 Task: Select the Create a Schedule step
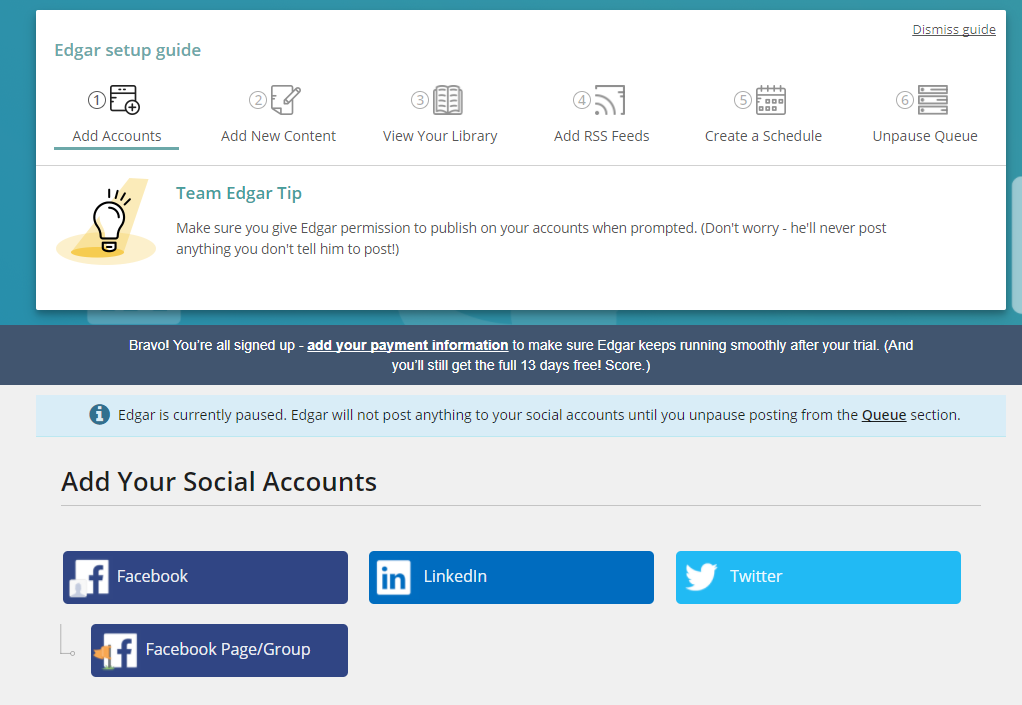pyautogui.click(x=763, y=117)
